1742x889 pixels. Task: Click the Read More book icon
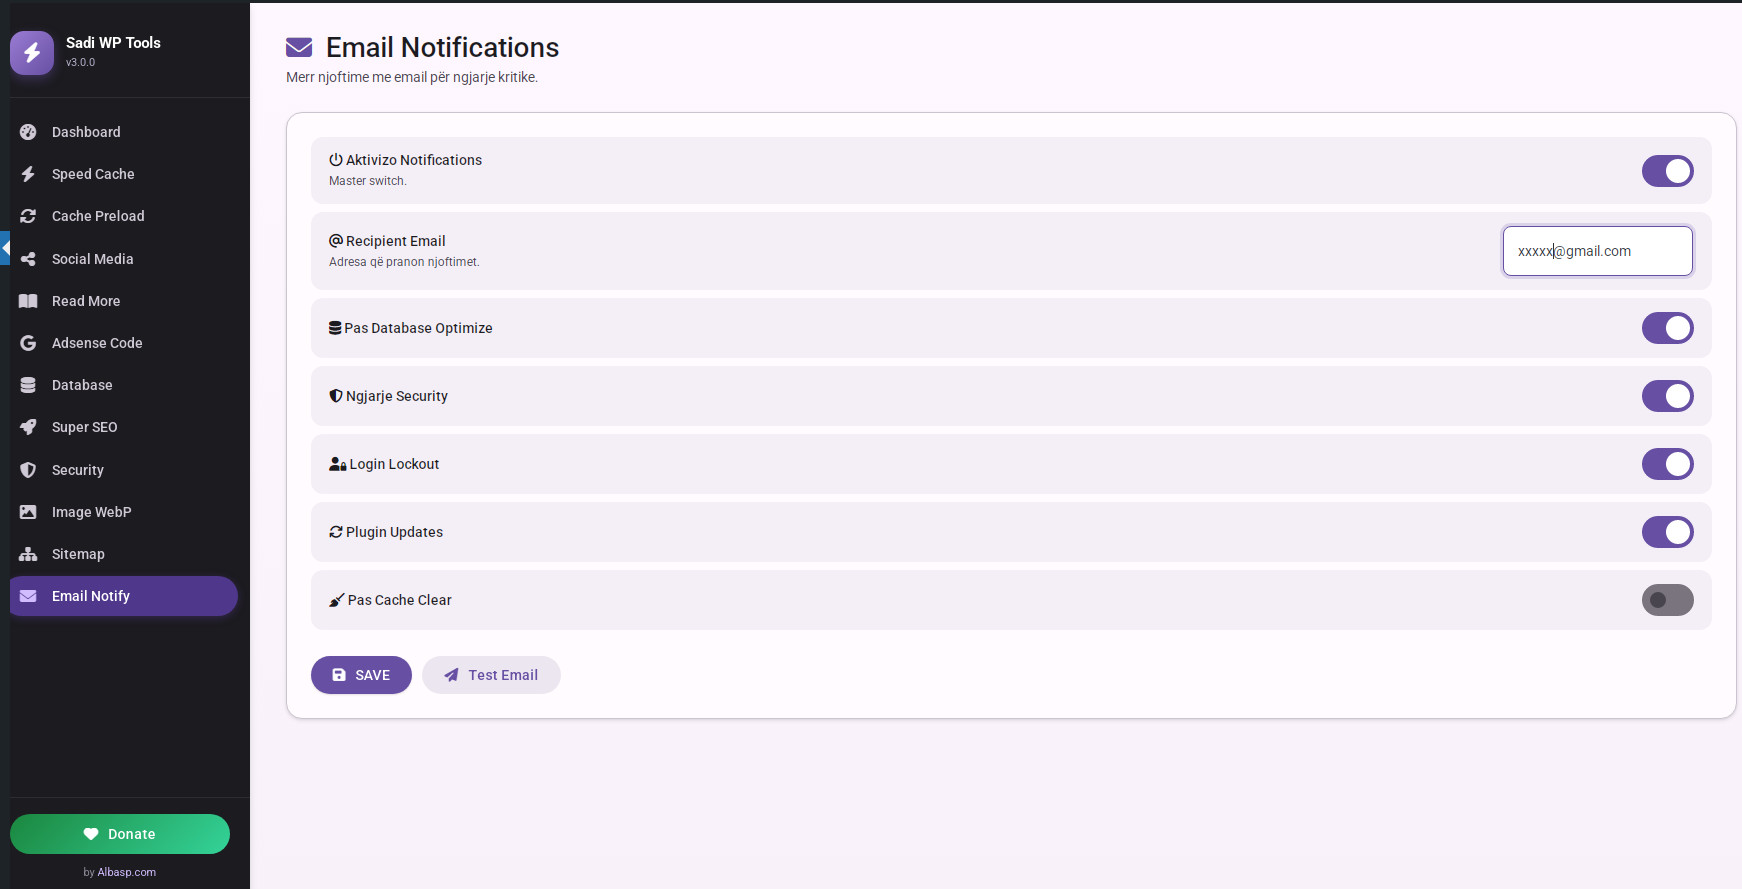pyautogui.click(x=28, y=301)
